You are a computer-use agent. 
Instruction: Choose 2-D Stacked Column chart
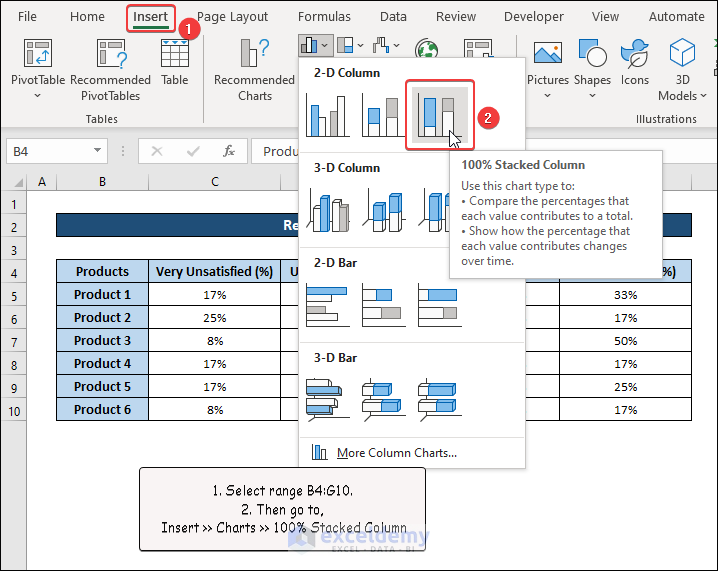384,116
